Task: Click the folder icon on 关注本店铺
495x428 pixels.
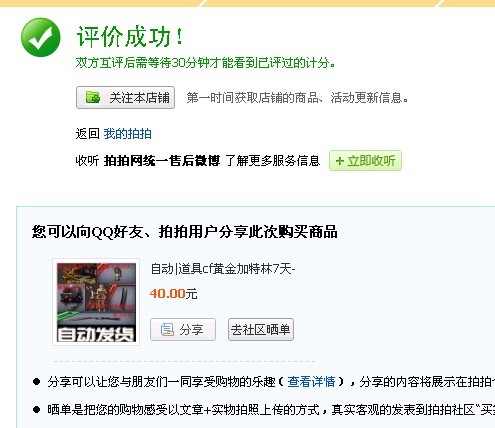Action: (x=93, y=97)
